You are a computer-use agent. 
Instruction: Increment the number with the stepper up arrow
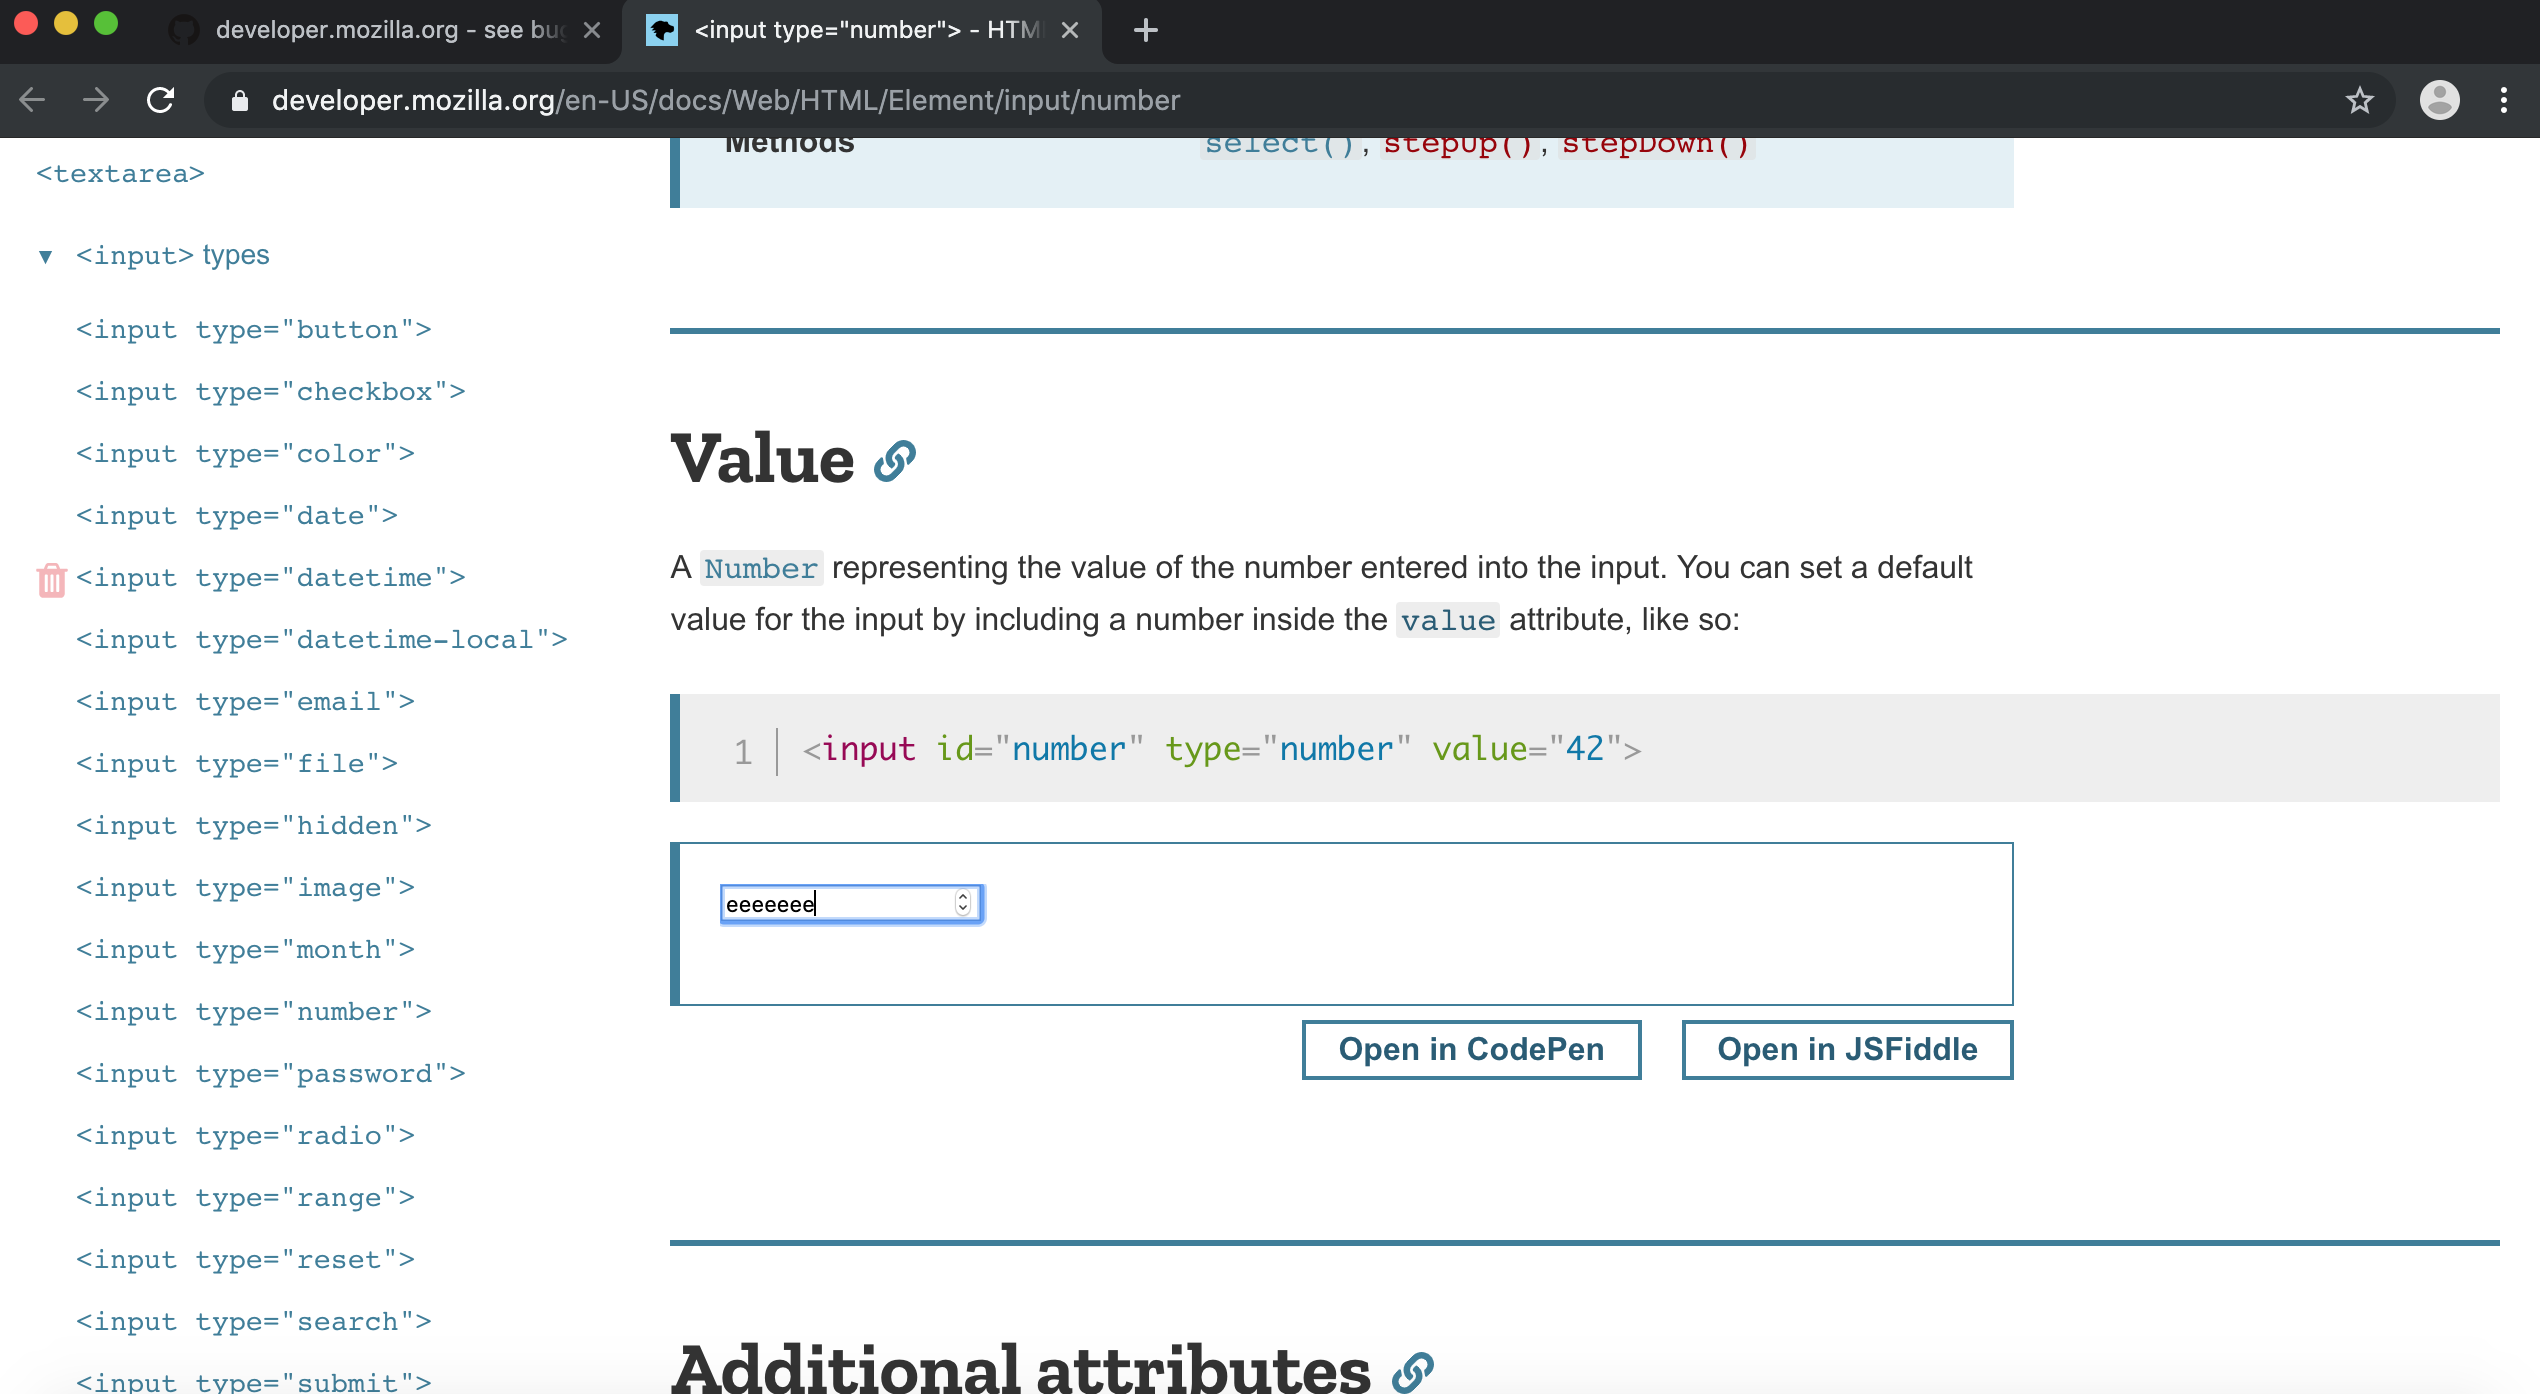pyautogui.click(x=962, y=897)
